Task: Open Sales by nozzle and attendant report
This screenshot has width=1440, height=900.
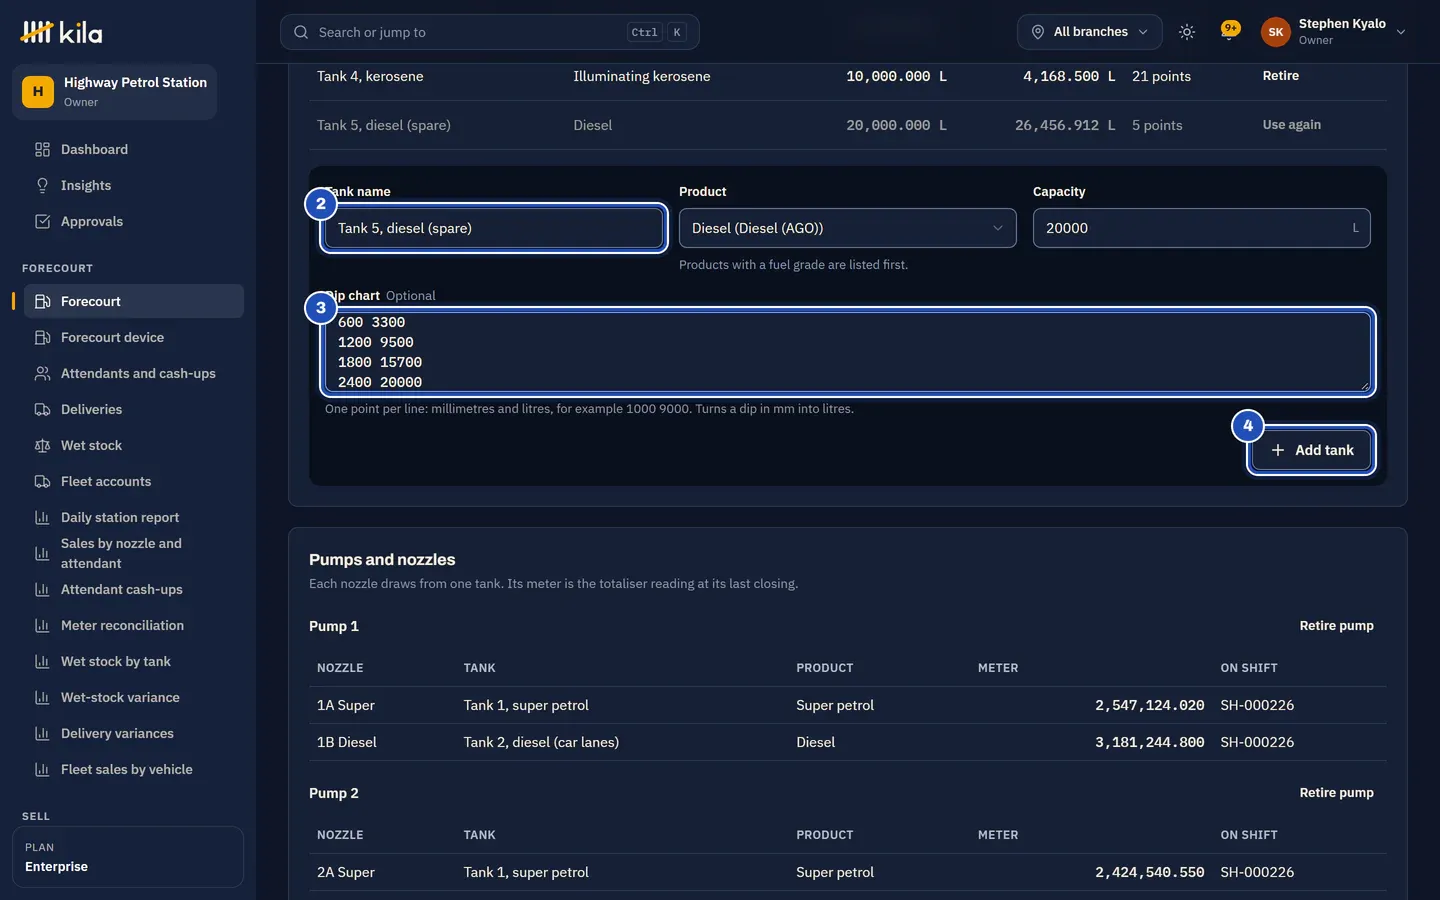Action: [x=134, y=553]
